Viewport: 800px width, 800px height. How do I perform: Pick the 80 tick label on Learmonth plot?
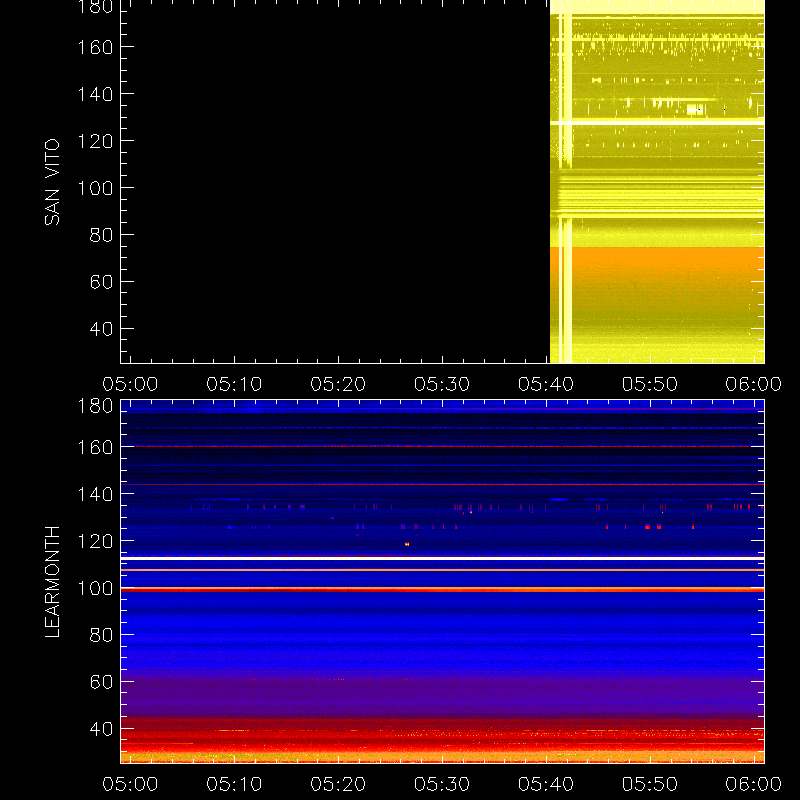(x=101, y=635)
